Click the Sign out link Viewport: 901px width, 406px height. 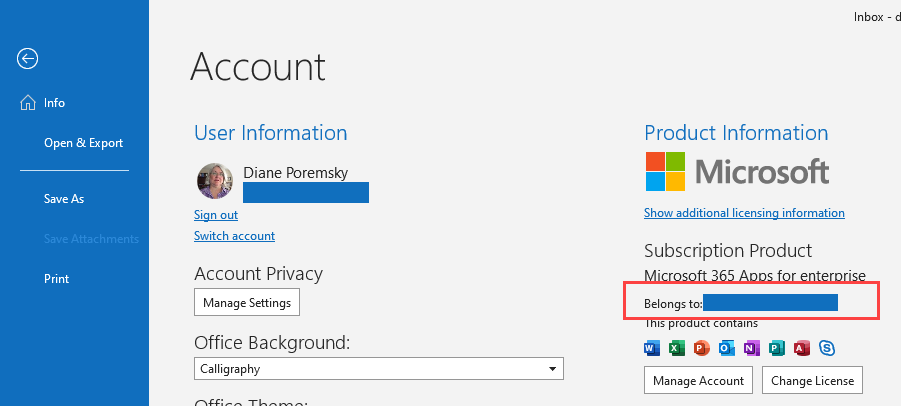point(215,215)
